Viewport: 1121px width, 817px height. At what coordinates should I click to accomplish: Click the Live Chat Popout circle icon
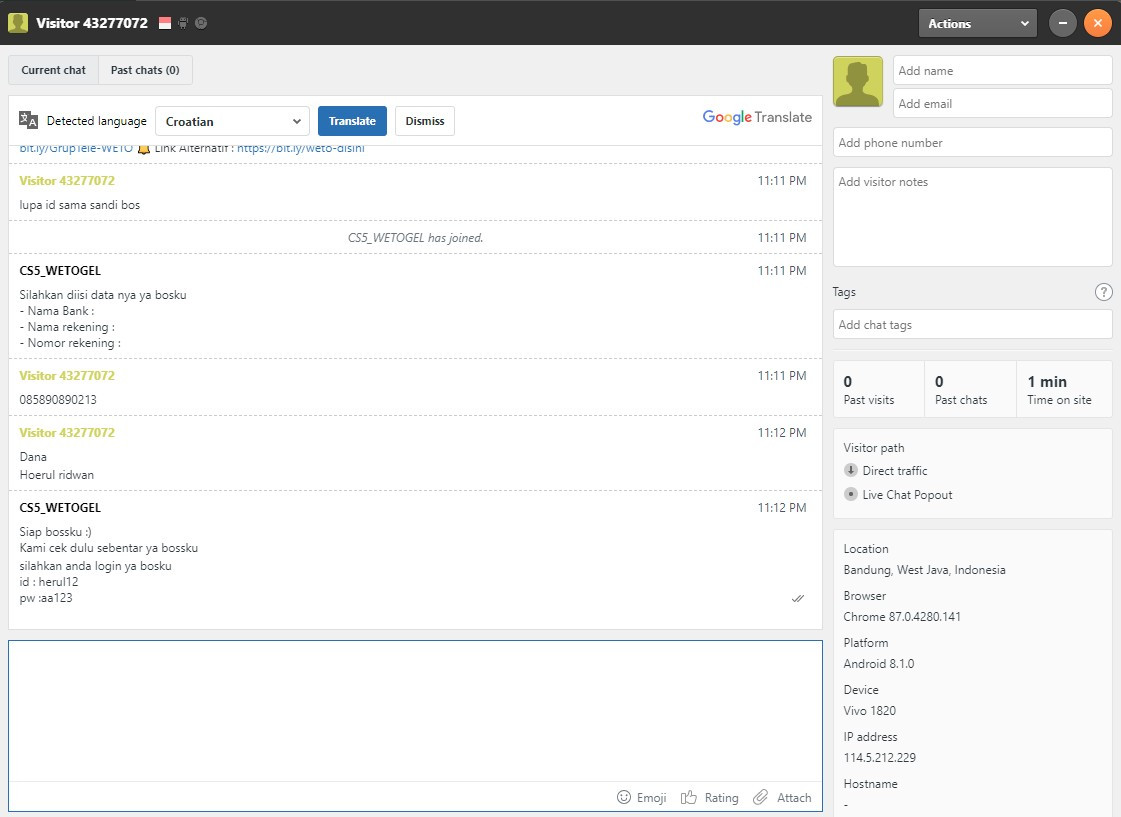(x=851, y=494)
